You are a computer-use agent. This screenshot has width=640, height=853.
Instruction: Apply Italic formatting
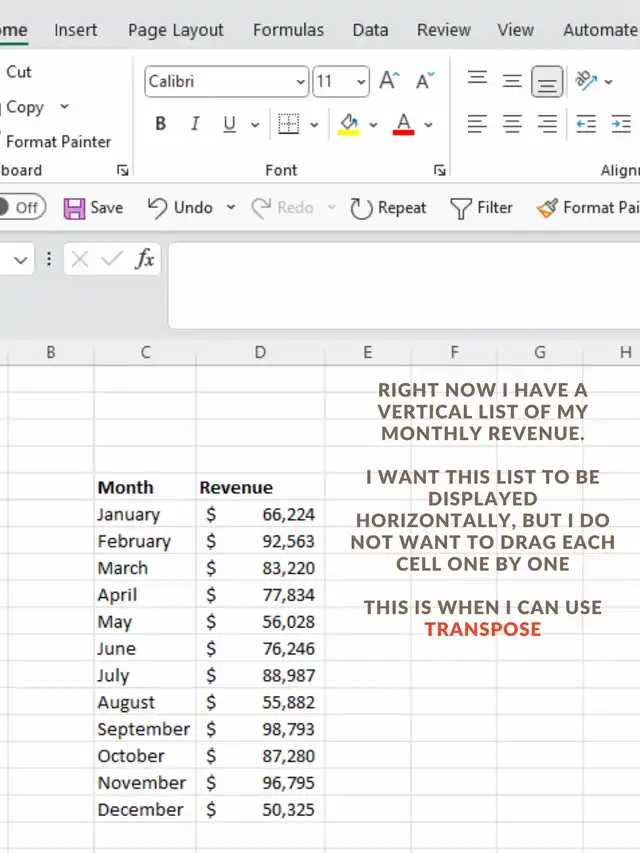[x=195, y=125]
